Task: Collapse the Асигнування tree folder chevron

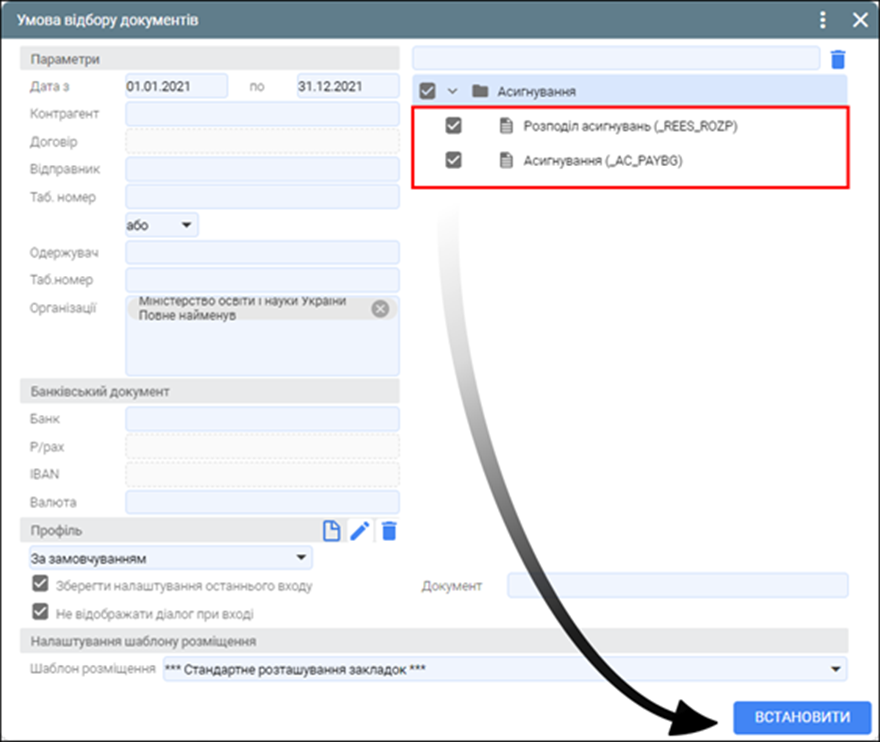Action: pos(452,91)
